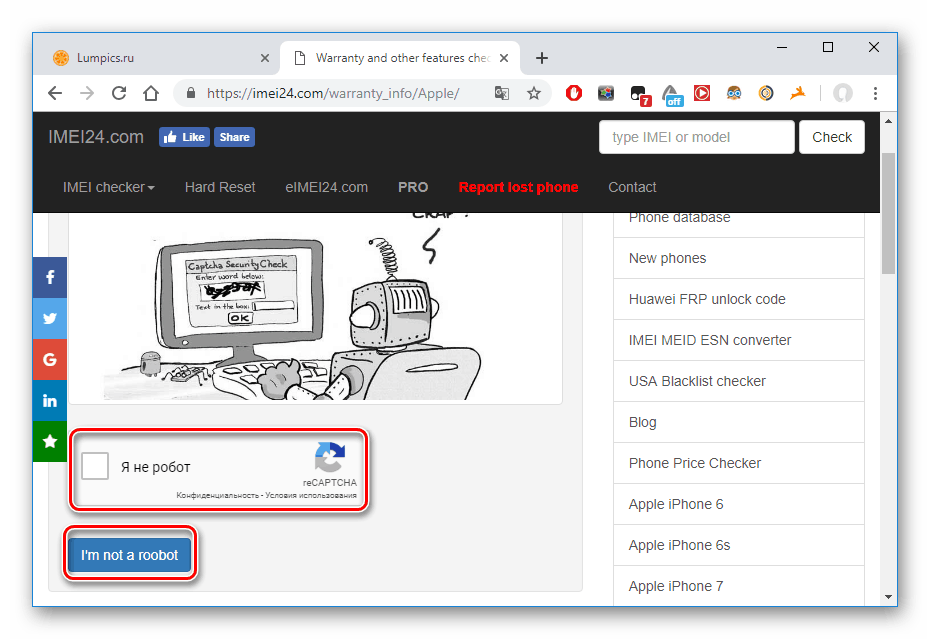Click the IMEI24.com site logo link
The width and height of the screenshot is (930, 639).
96,137
